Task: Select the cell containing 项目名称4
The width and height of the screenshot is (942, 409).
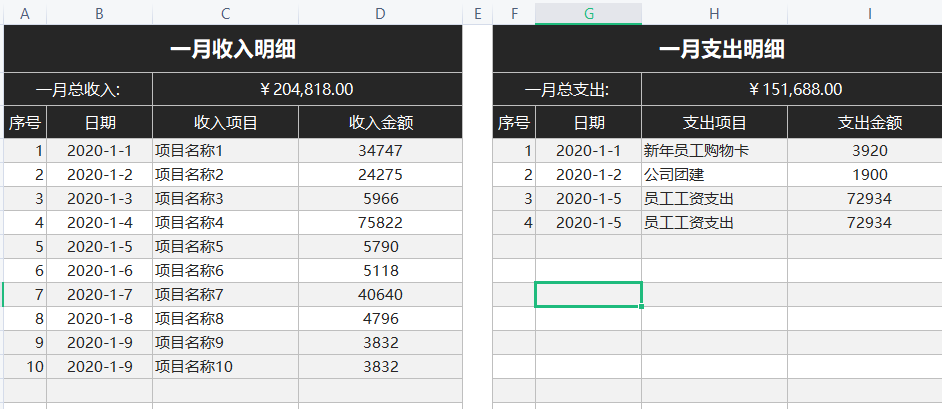Action: [x=225, y=222]
